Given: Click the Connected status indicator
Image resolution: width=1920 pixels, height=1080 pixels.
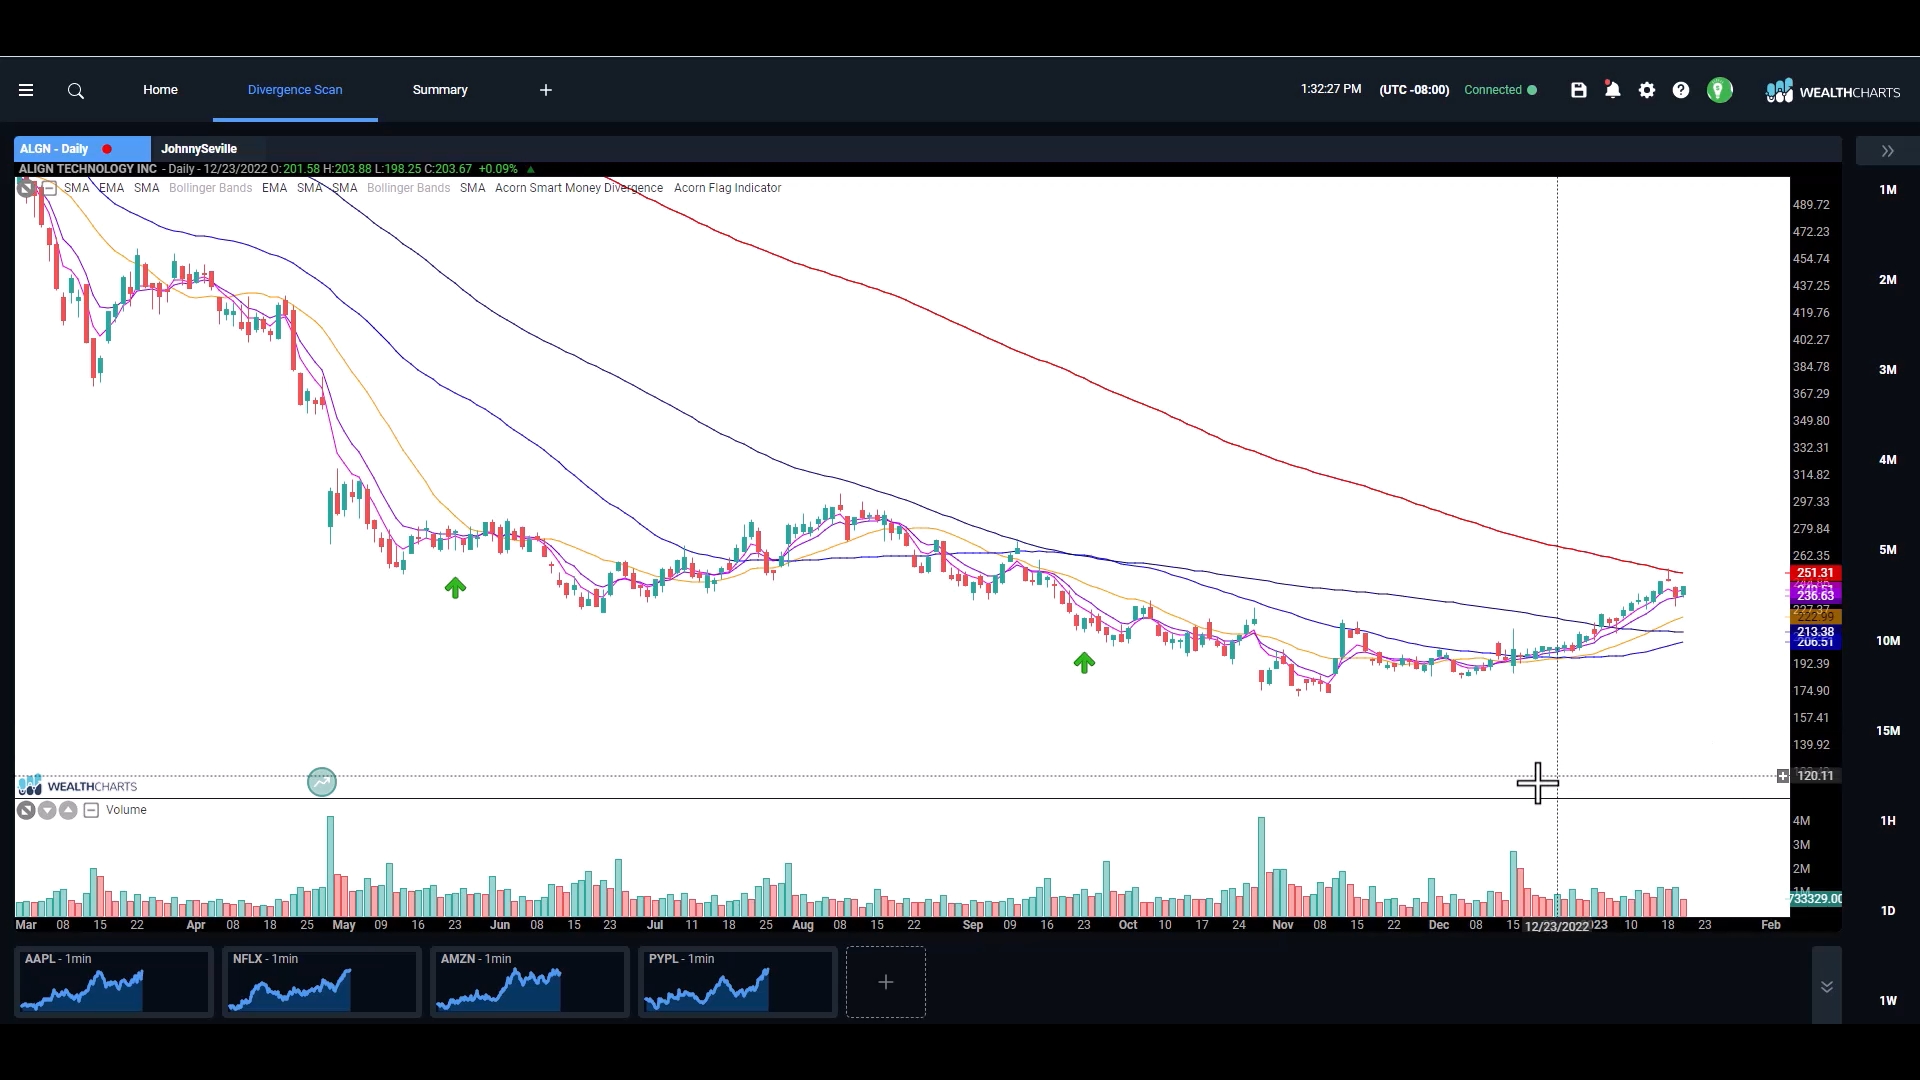Looking at the screenshot, I should (1500, 90).
